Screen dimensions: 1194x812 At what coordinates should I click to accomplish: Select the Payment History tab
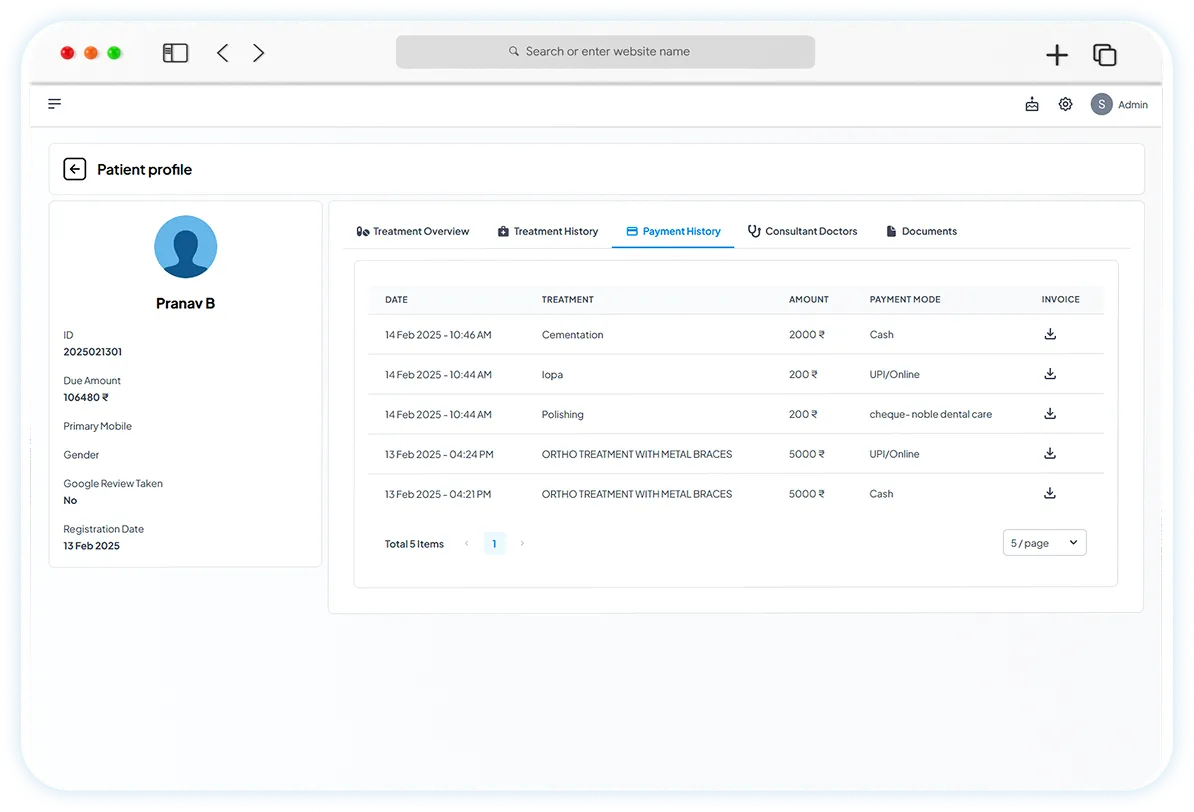pyautogui.click(x=673, y=232)
